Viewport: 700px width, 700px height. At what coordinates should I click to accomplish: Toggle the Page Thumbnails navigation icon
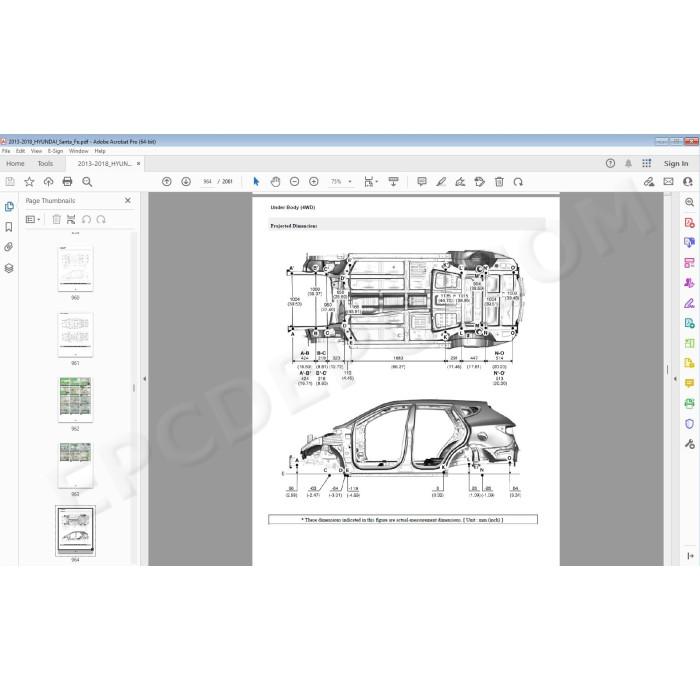(x=9, y=207)
